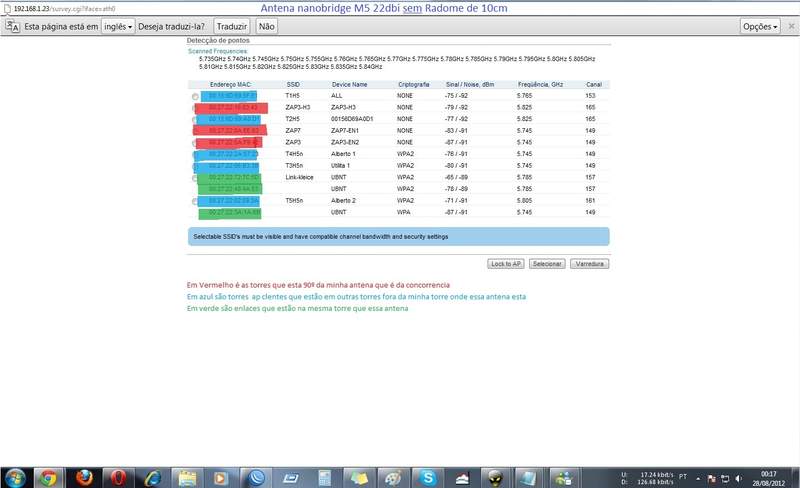Click the address bar URL 192.168.1.23
This screenshot has width=800, height=488.
[64, 9]
